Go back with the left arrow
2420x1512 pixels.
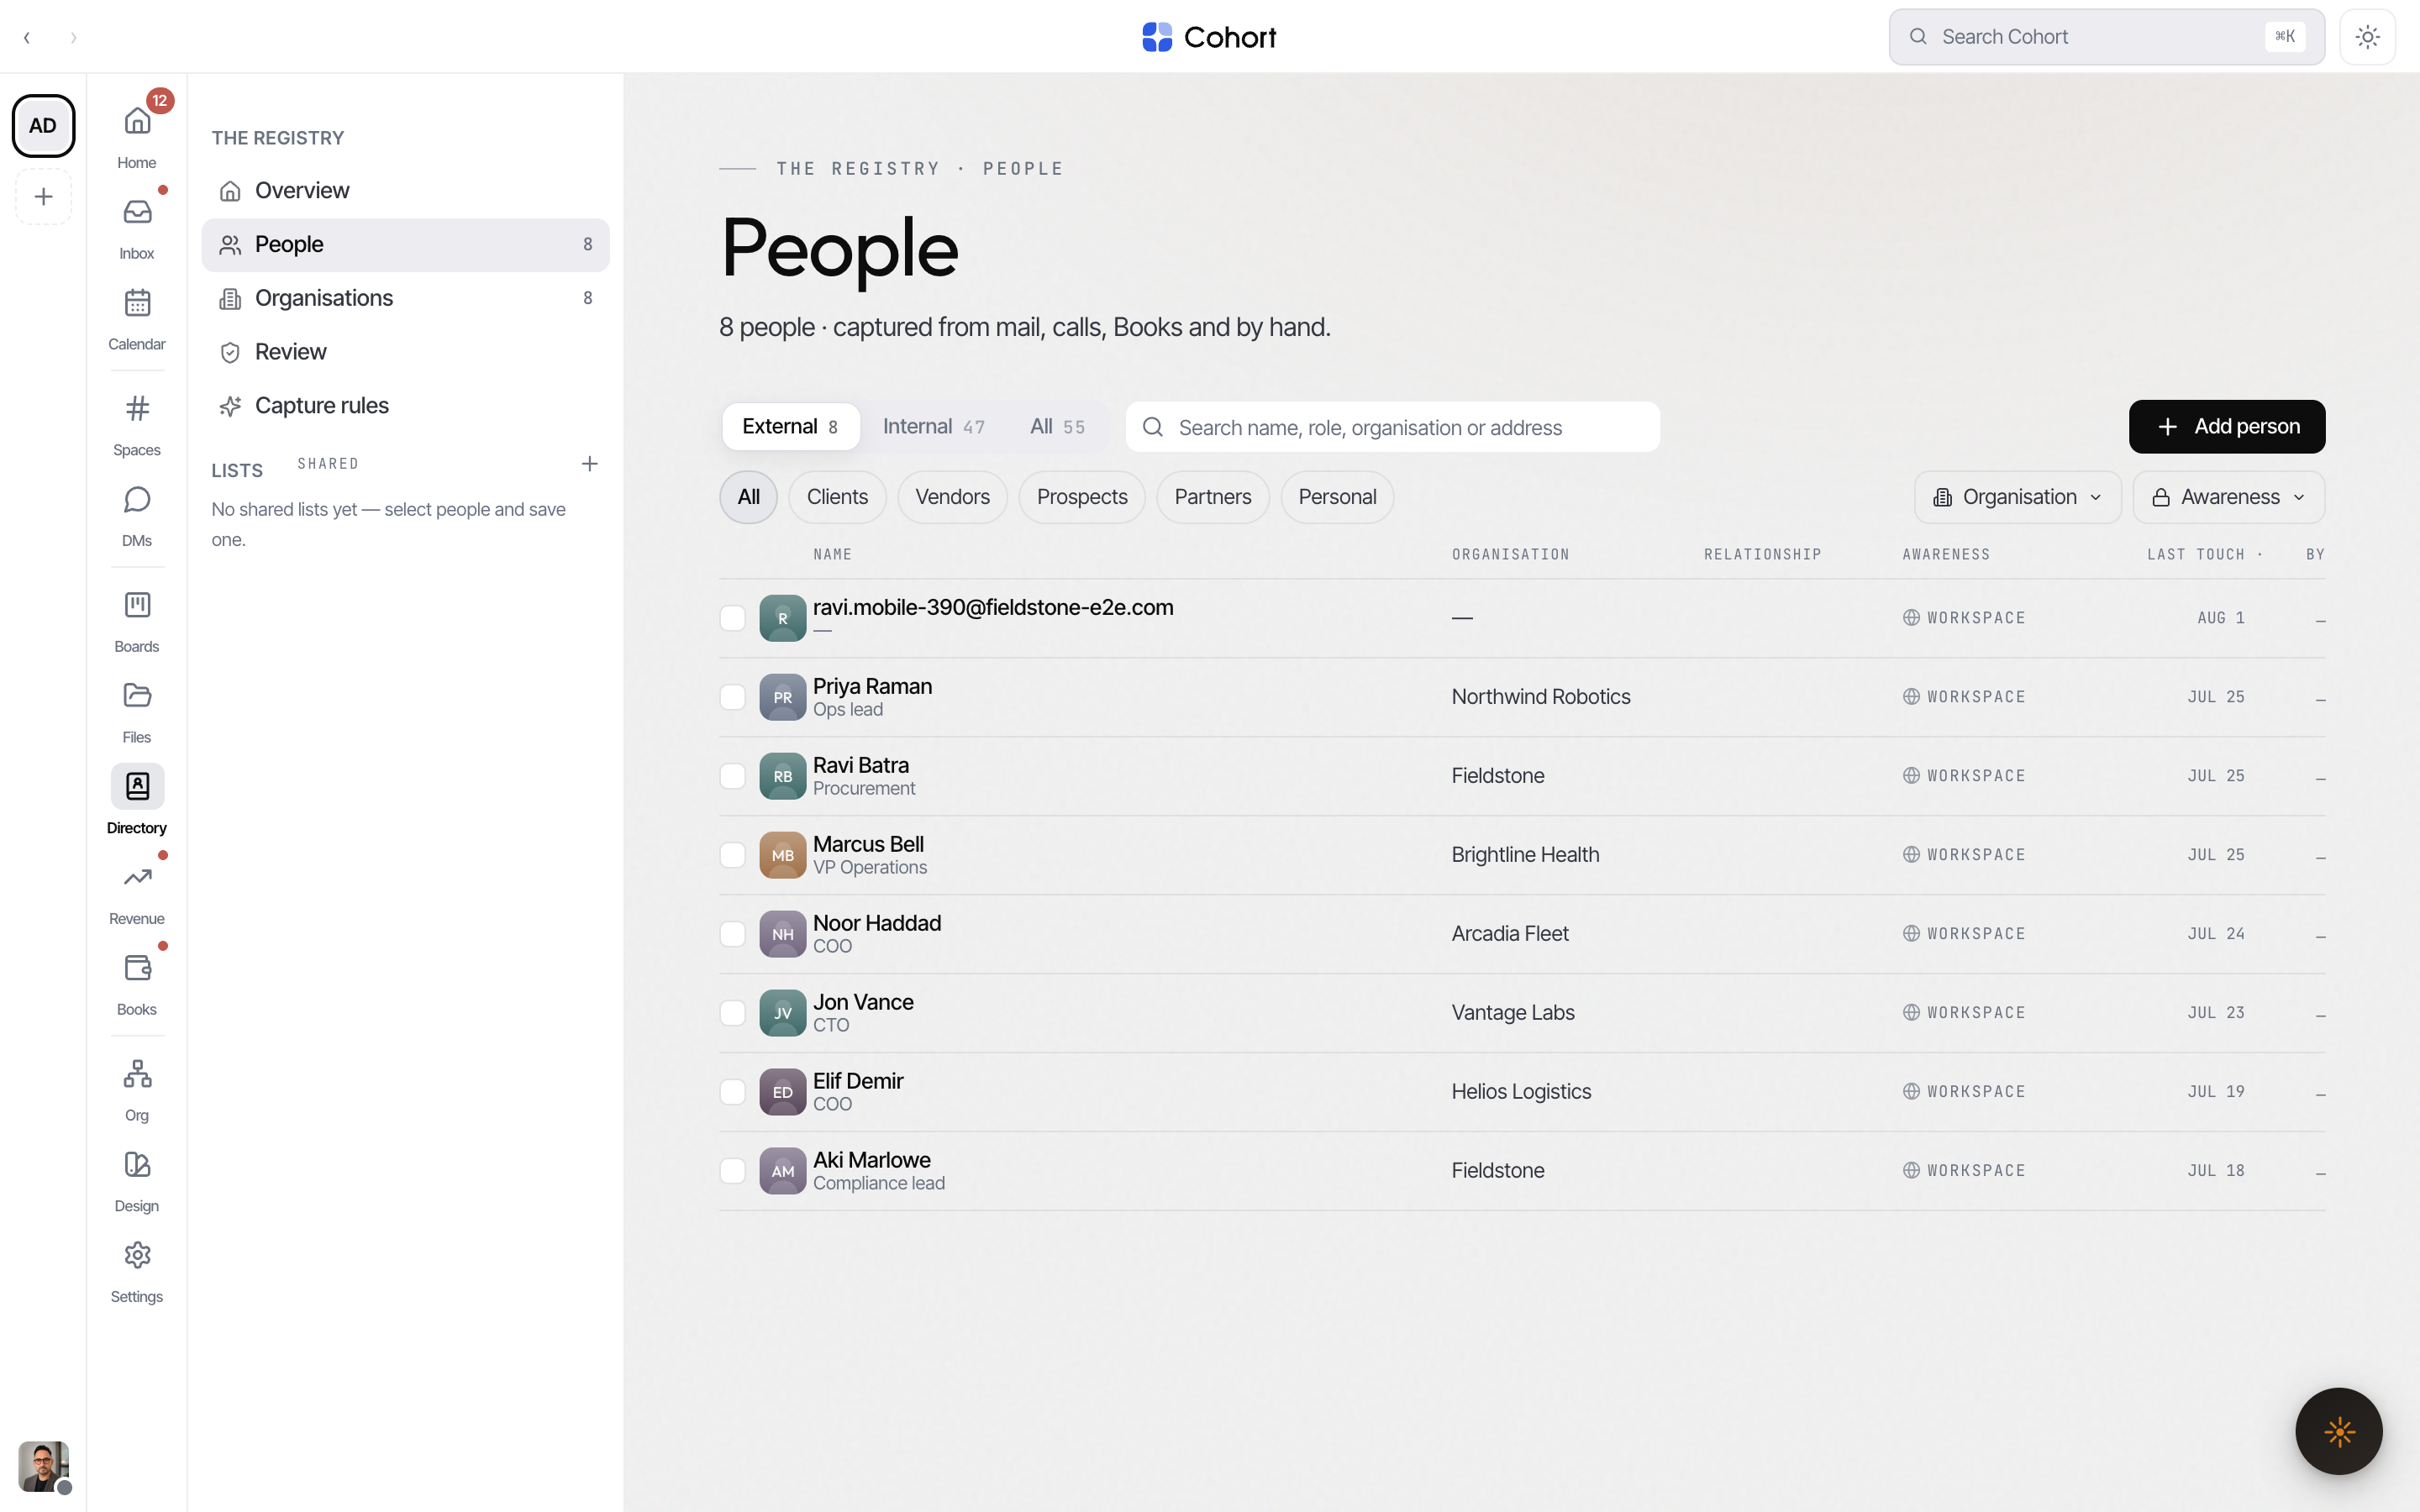(x=27, y=37)
